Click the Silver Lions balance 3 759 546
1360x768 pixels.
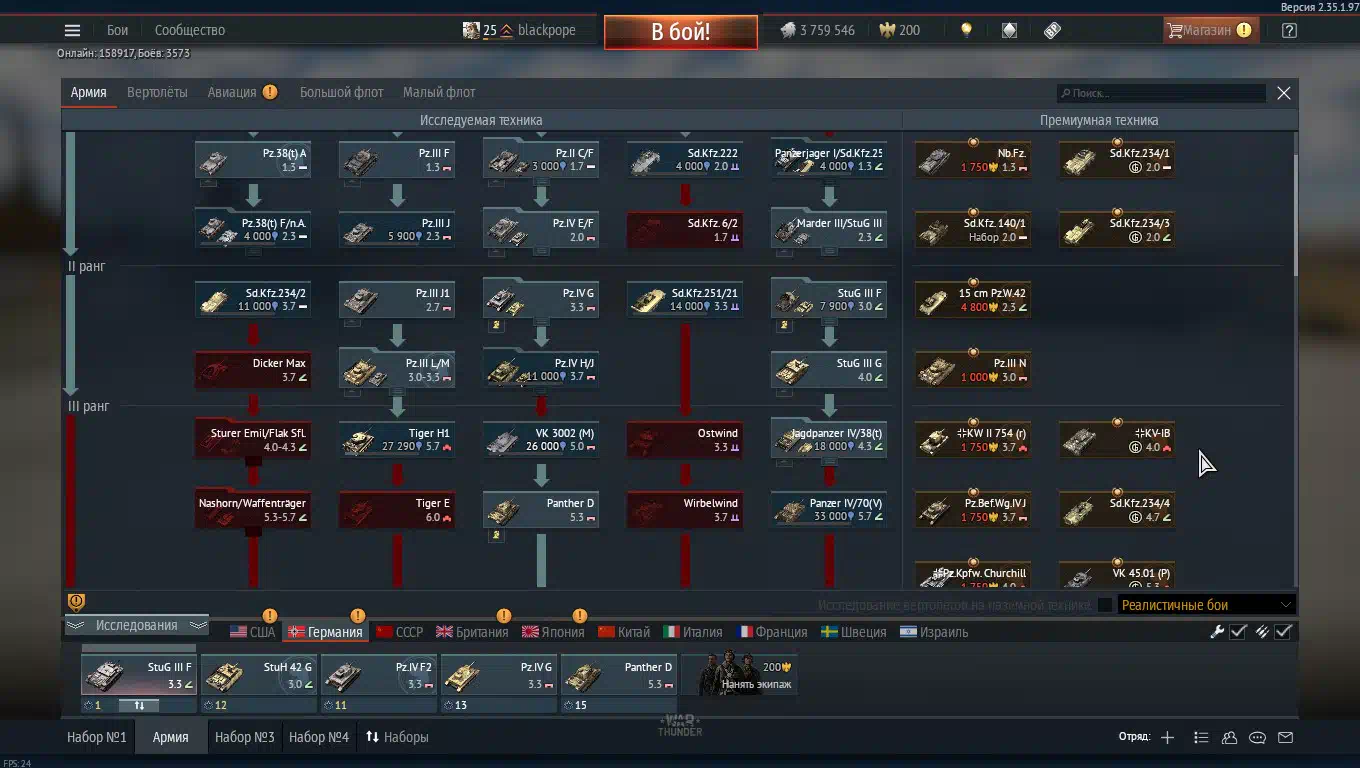818,30
